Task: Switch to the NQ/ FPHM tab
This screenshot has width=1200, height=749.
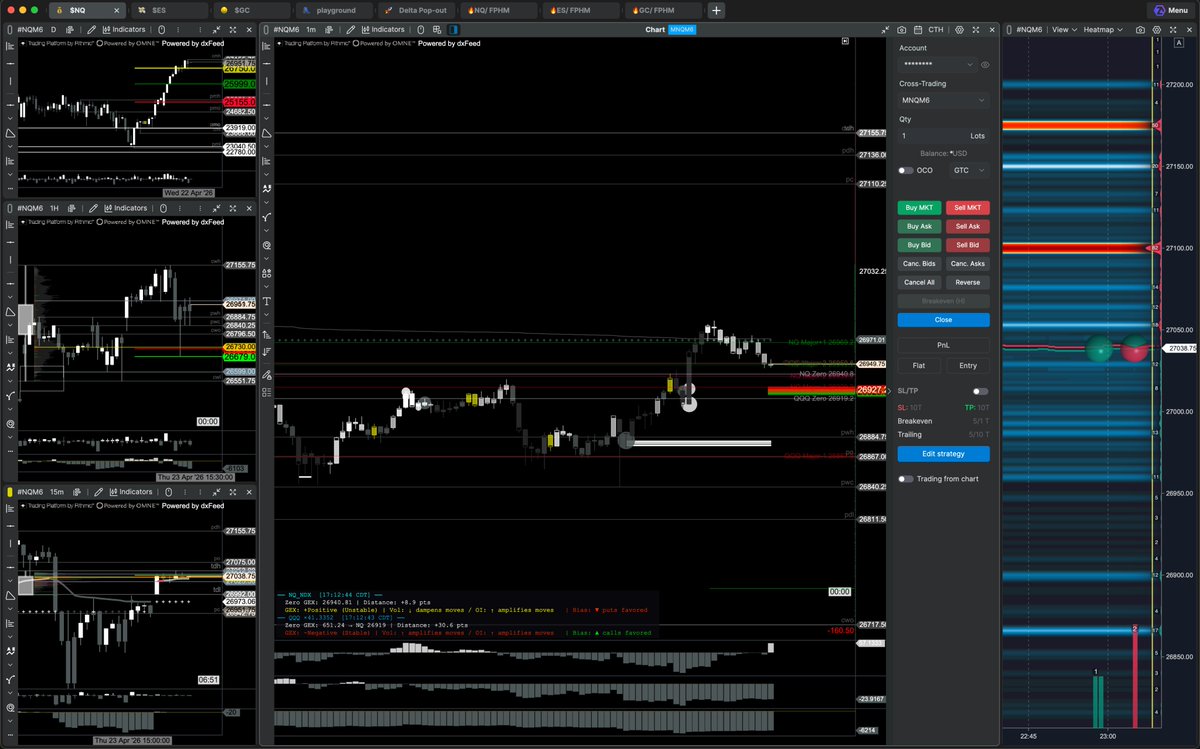Action: pyautogui.click(x=499, y=9)
